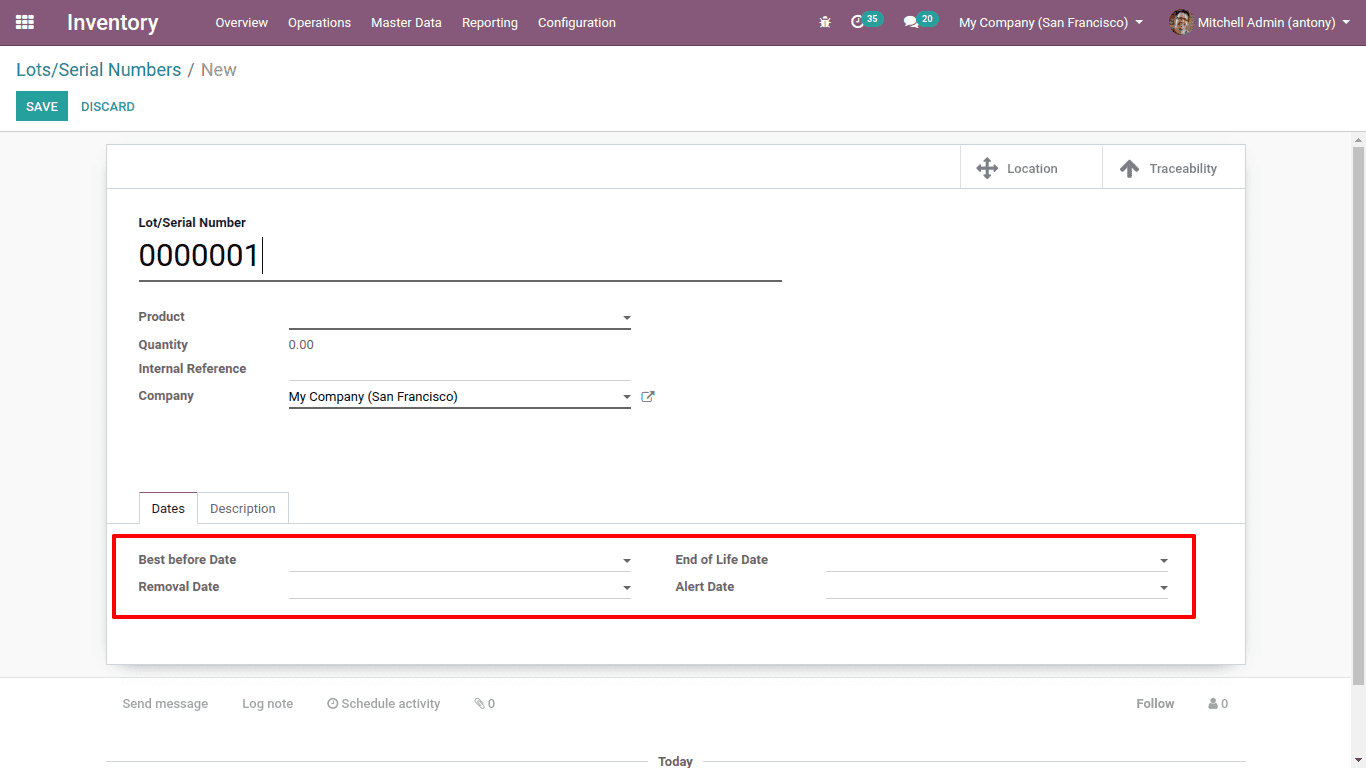Click the Inventory app title
The width and height of the screenshot is (1366, 768).
click(112, 22)
